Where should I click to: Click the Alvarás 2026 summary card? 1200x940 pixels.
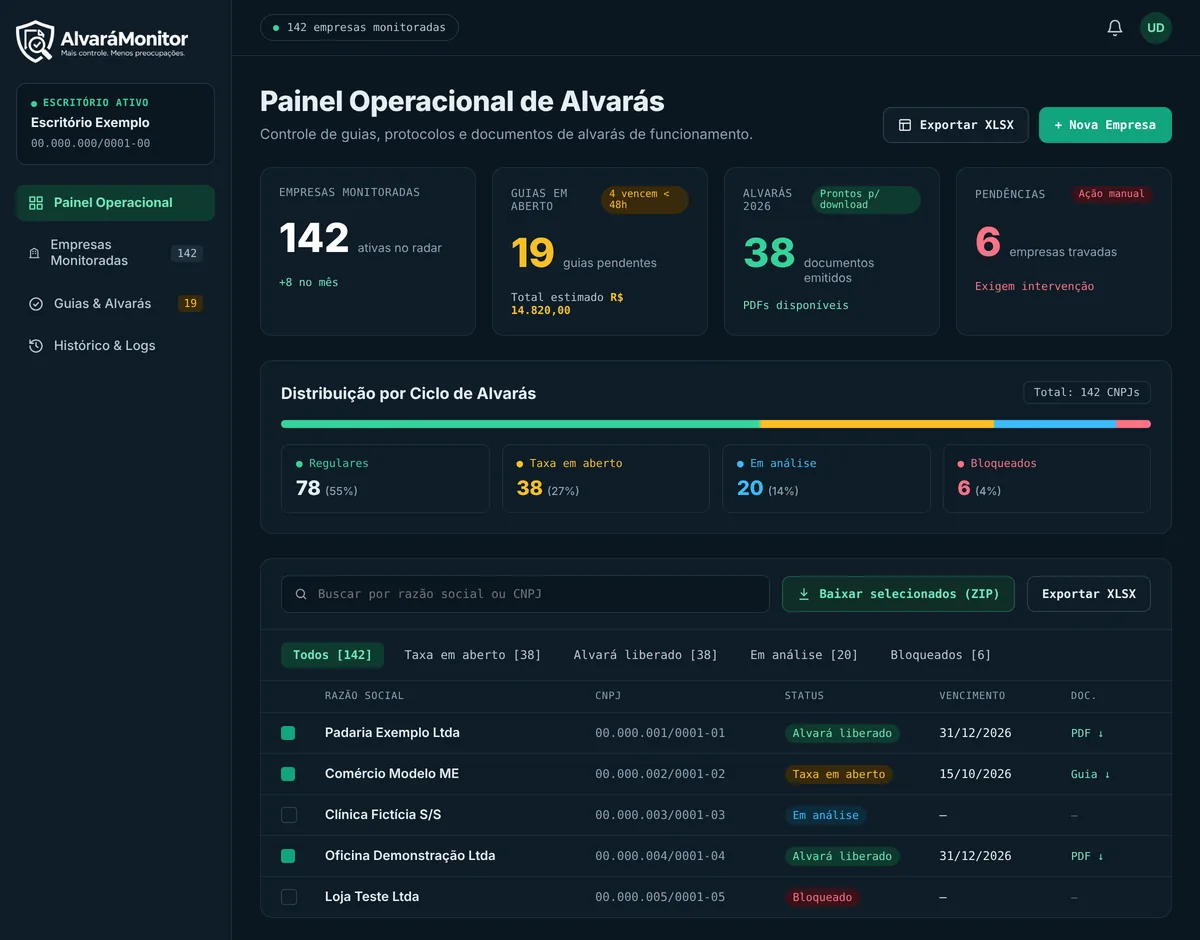tap(832, 251)
